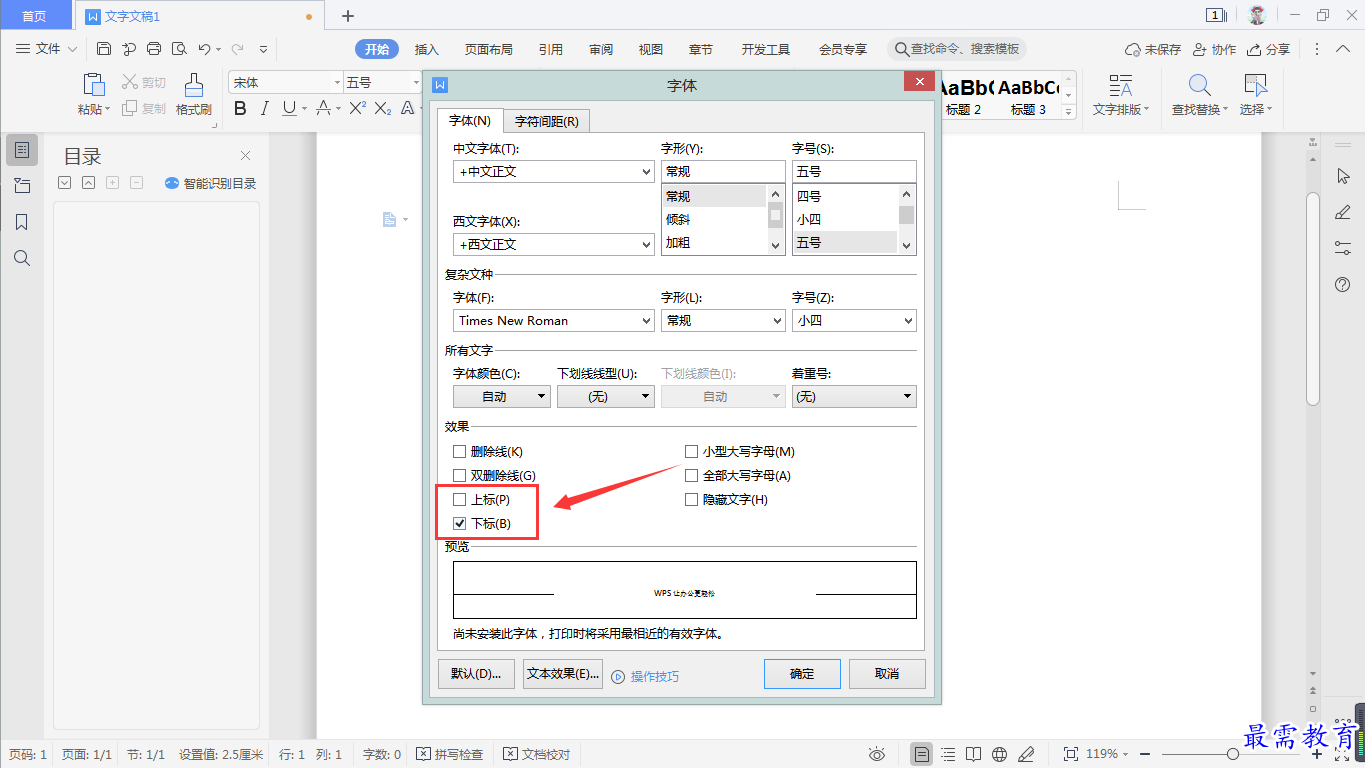Screen dimensions: 1365x768
Task: Open the bookmark sidebar icon
Action: (x=22, y=222)
